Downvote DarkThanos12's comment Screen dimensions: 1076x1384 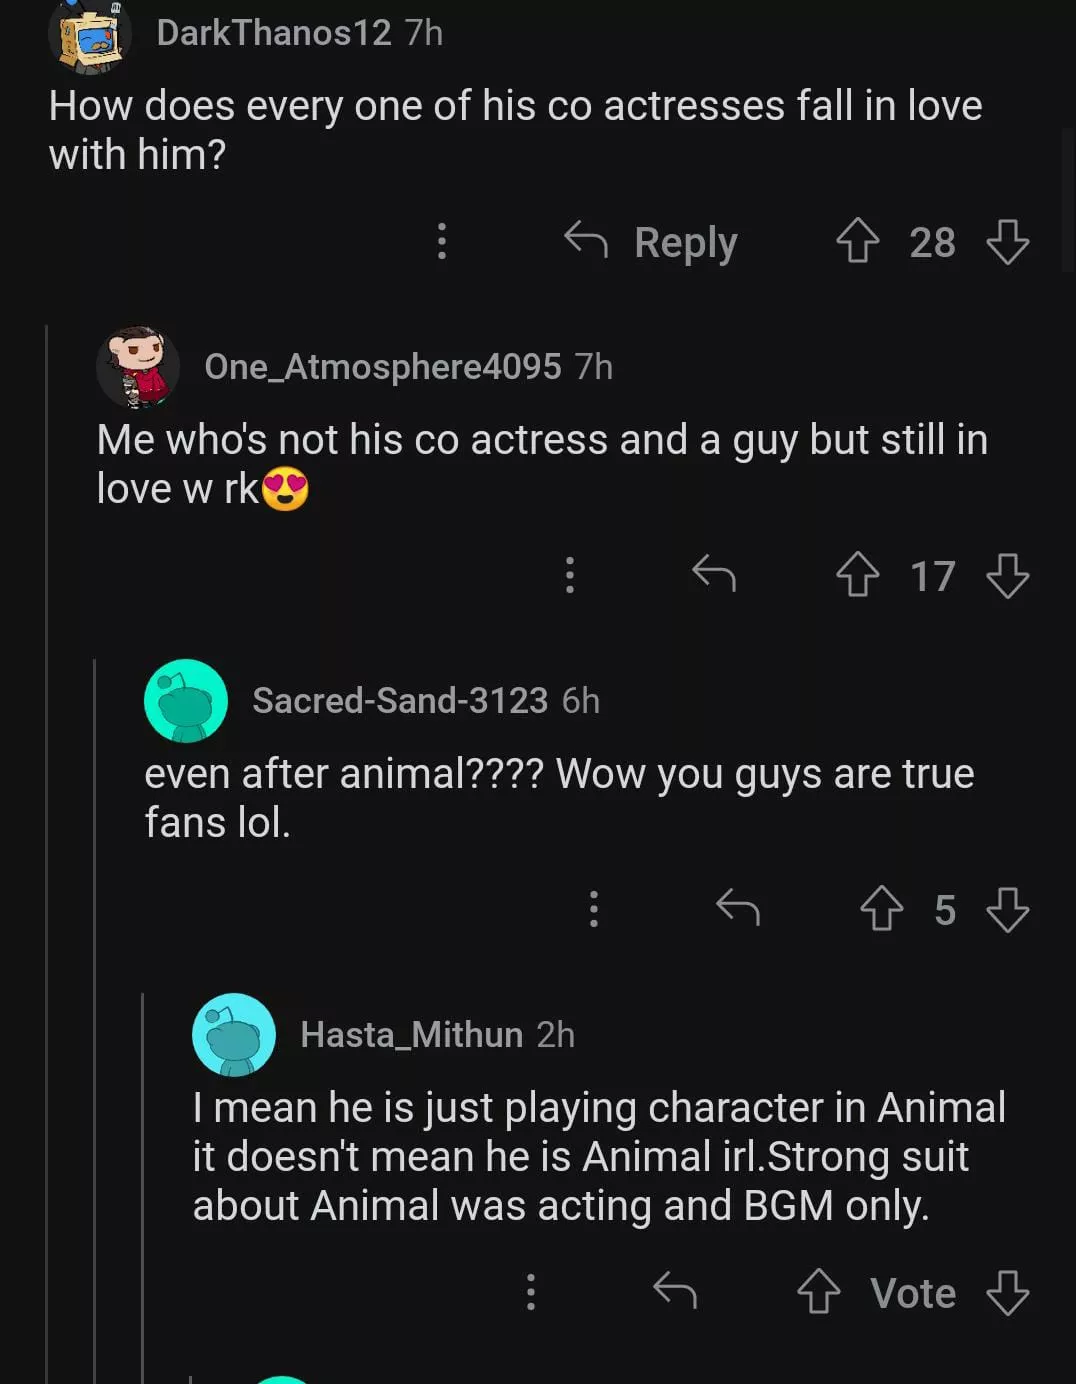pyautogui.click(x=1007, y=242)
